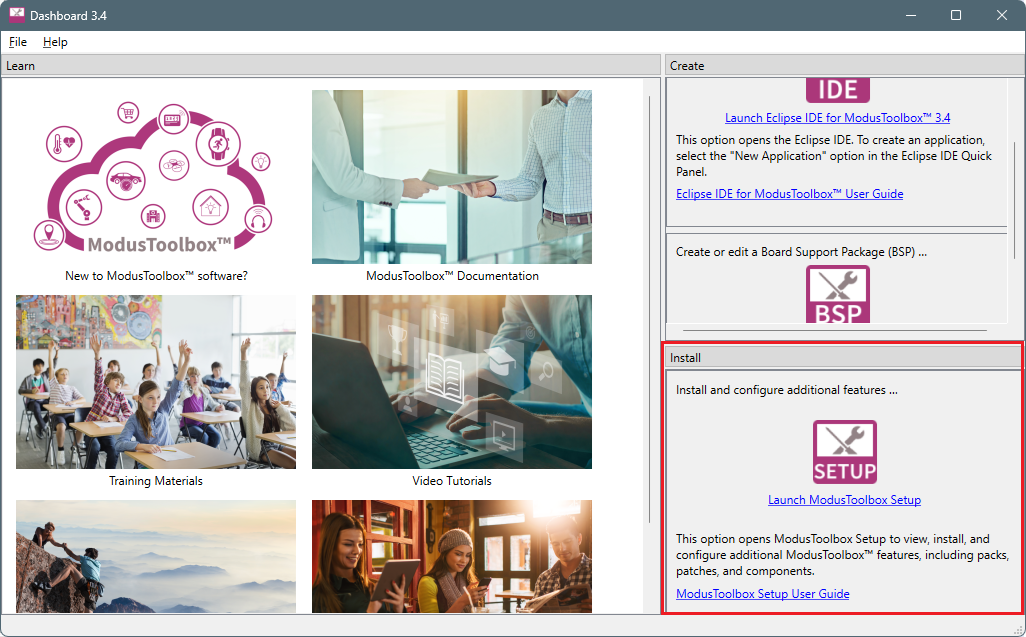Click Launch ModusToolbox Setup link
This screenshot has height=637, width=1026.
pyautogui.click(x=844, y=500)
